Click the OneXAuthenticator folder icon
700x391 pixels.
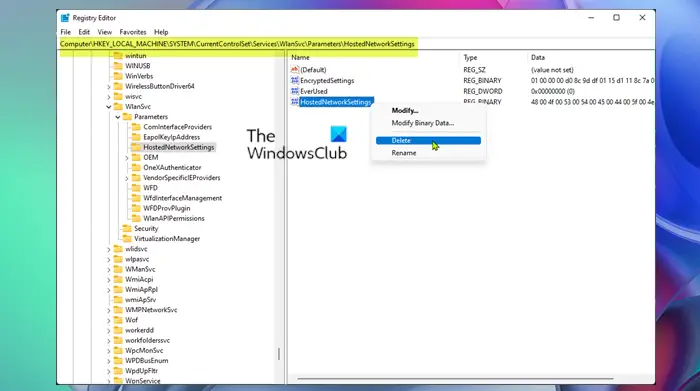pos(136,167)
